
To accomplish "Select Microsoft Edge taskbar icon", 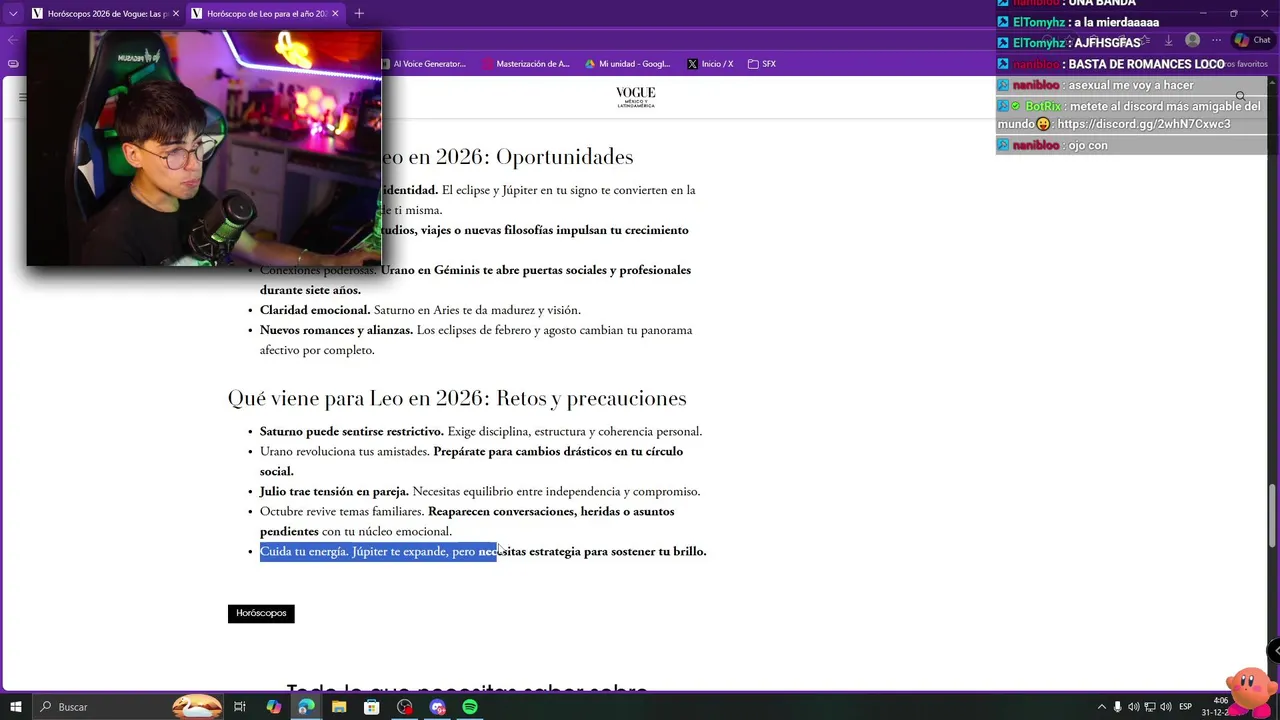I will tap(306, 707).
